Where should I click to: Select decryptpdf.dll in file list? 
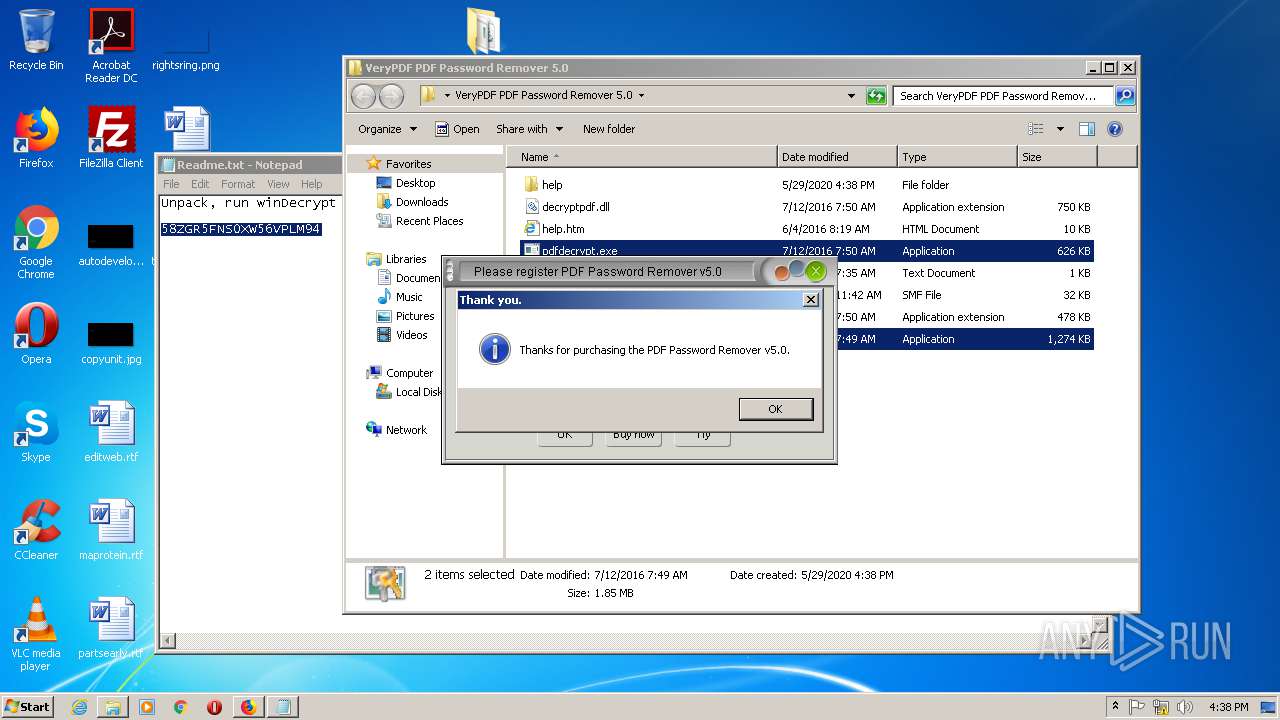[x=807, y=207]
